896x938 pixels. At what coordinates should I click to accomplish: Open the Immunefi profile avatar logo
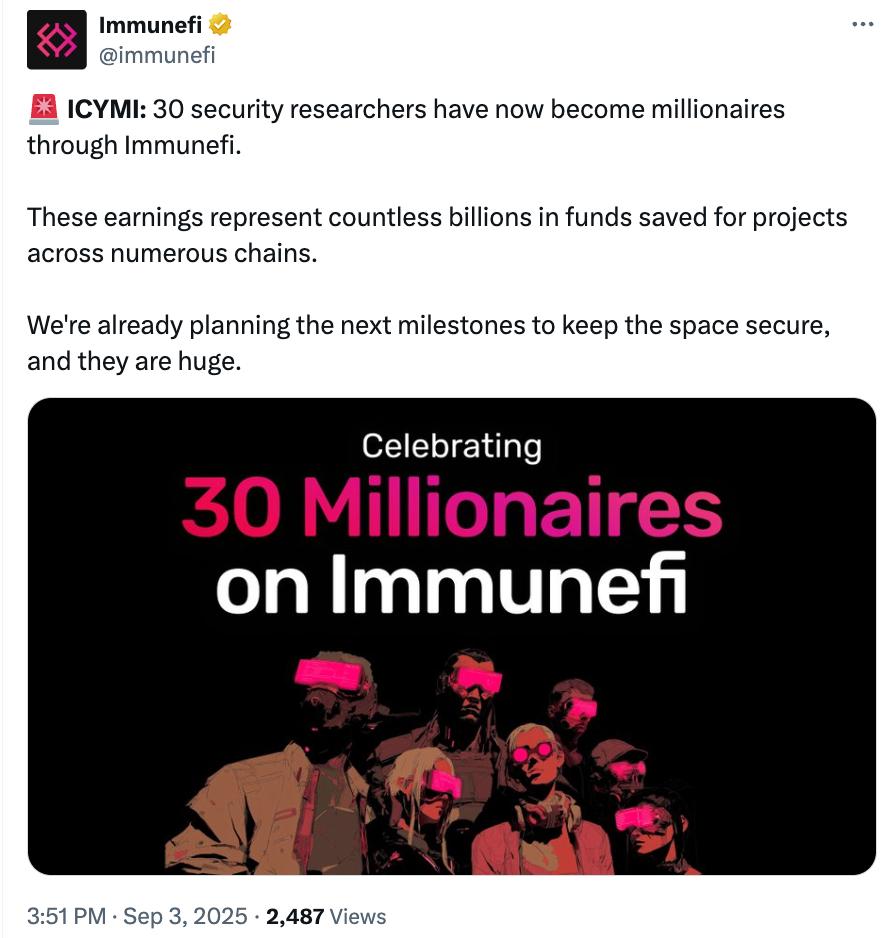click(56, 39)
